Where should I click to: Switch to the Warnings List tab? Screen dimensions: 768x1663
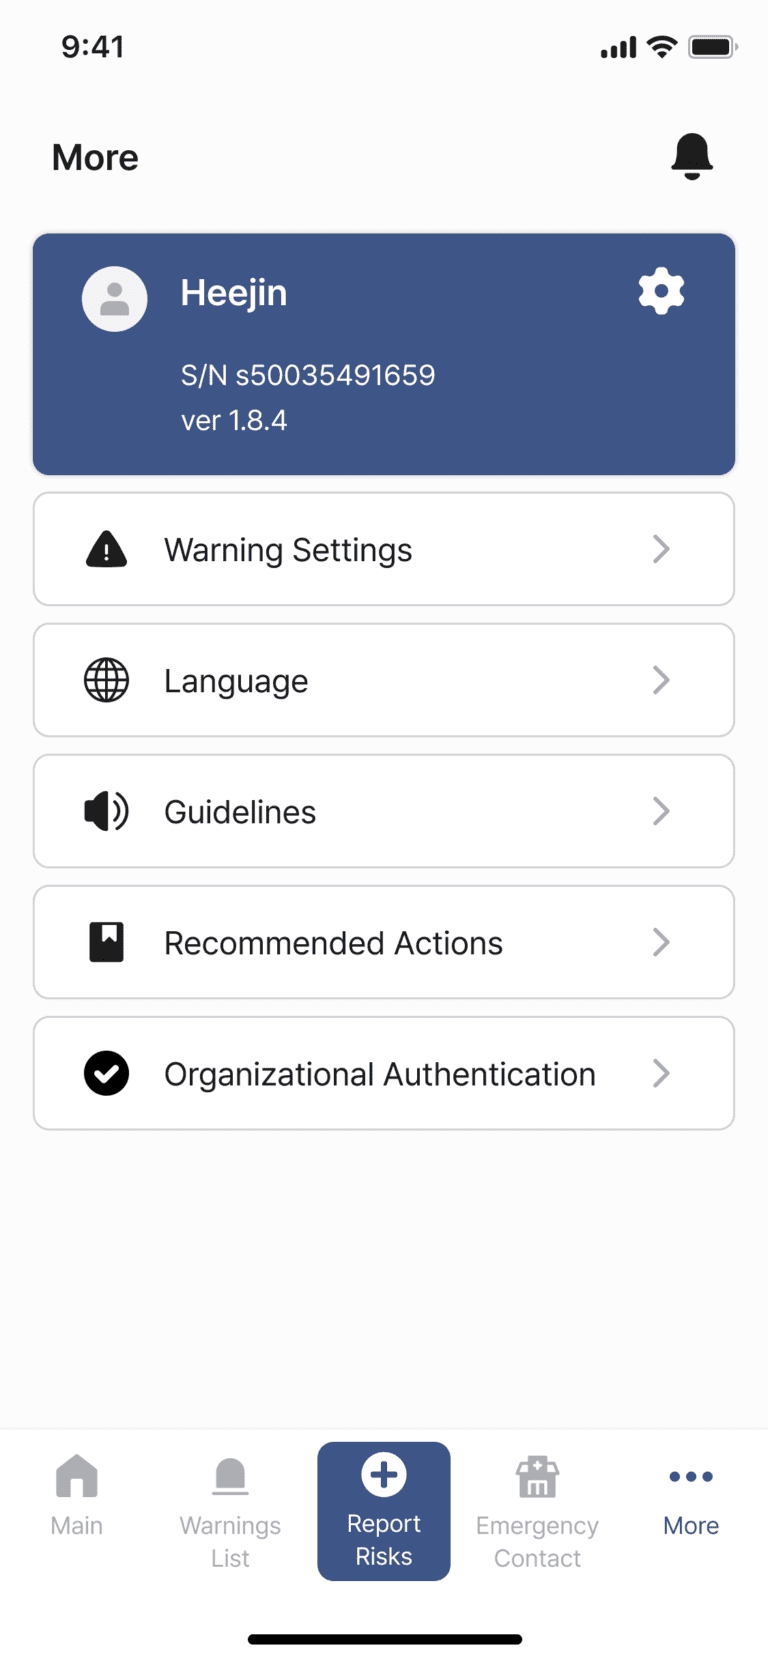point(230,1512)
